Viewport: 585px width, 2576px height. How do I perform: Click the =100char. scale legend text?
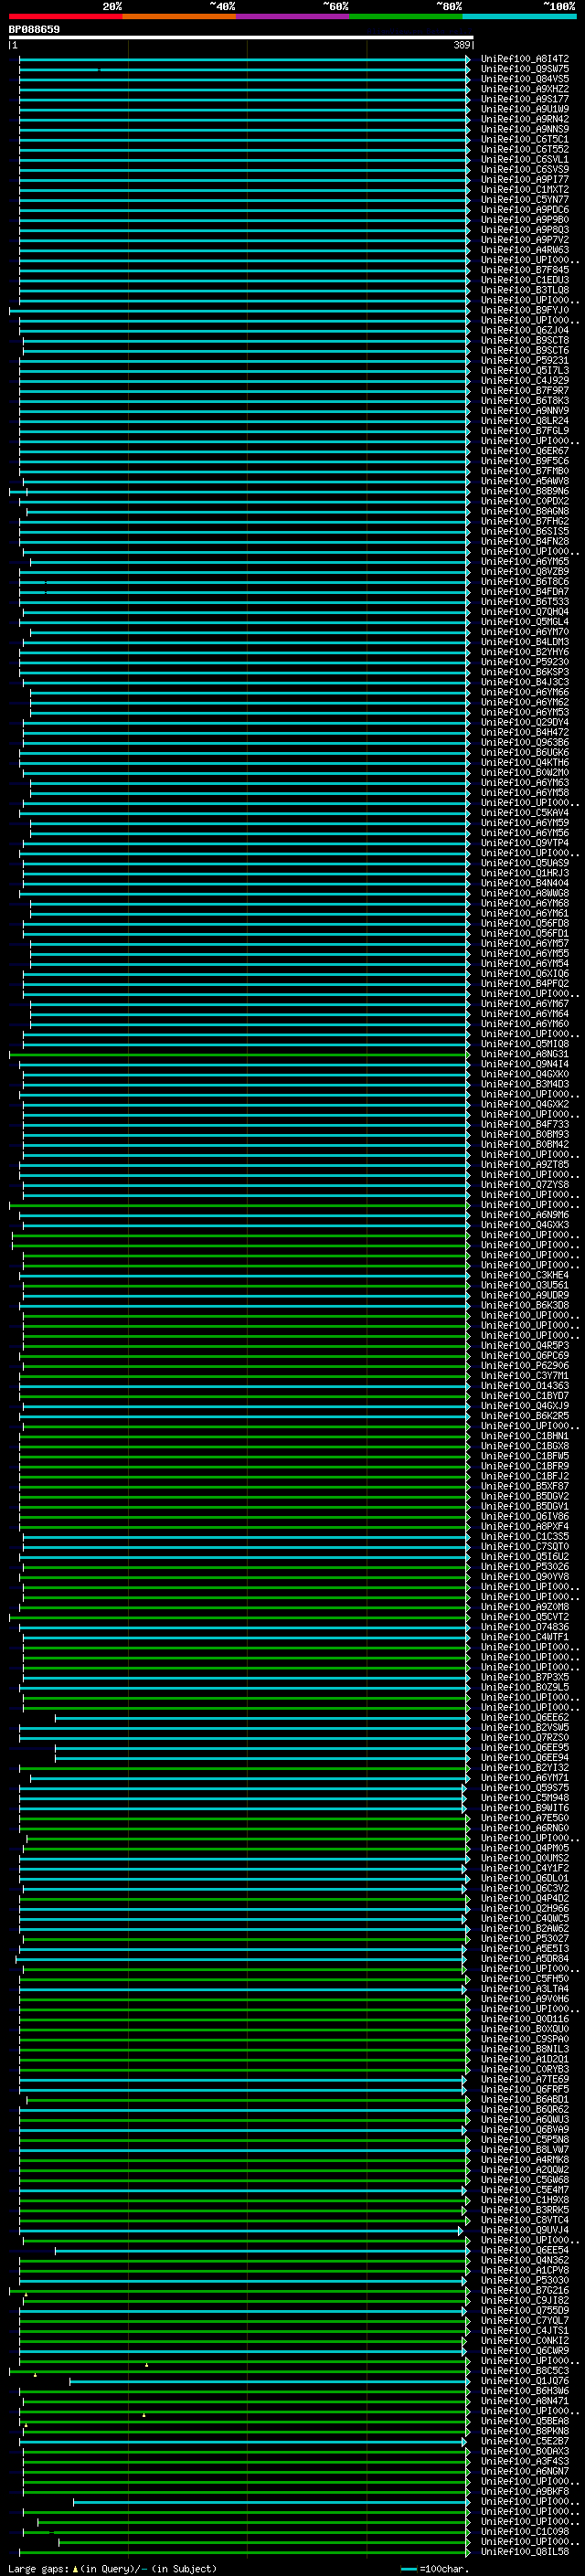pos(444,2569)
